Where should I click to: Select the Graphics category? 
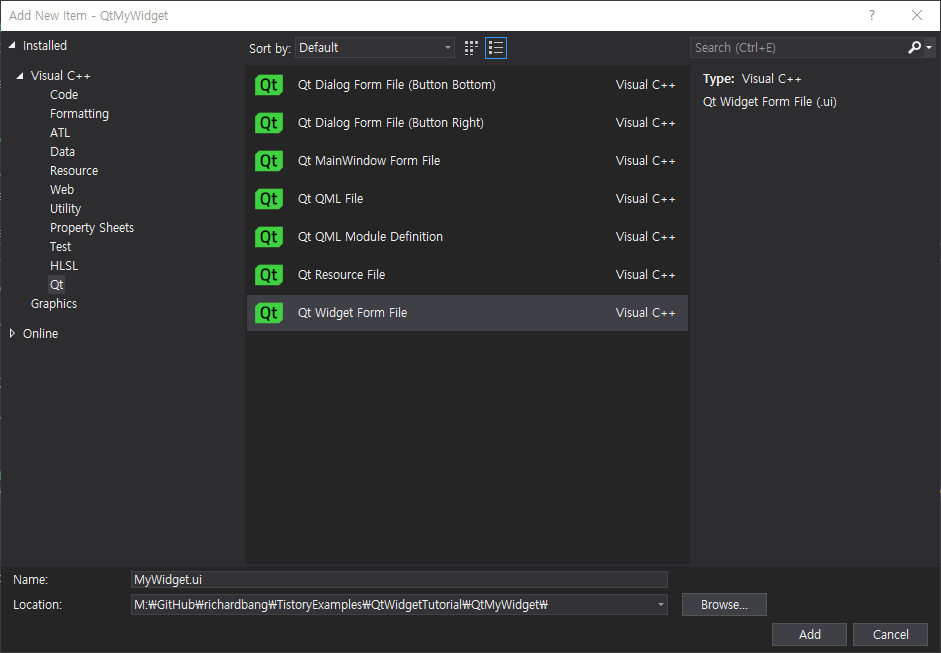click(54, 304)
